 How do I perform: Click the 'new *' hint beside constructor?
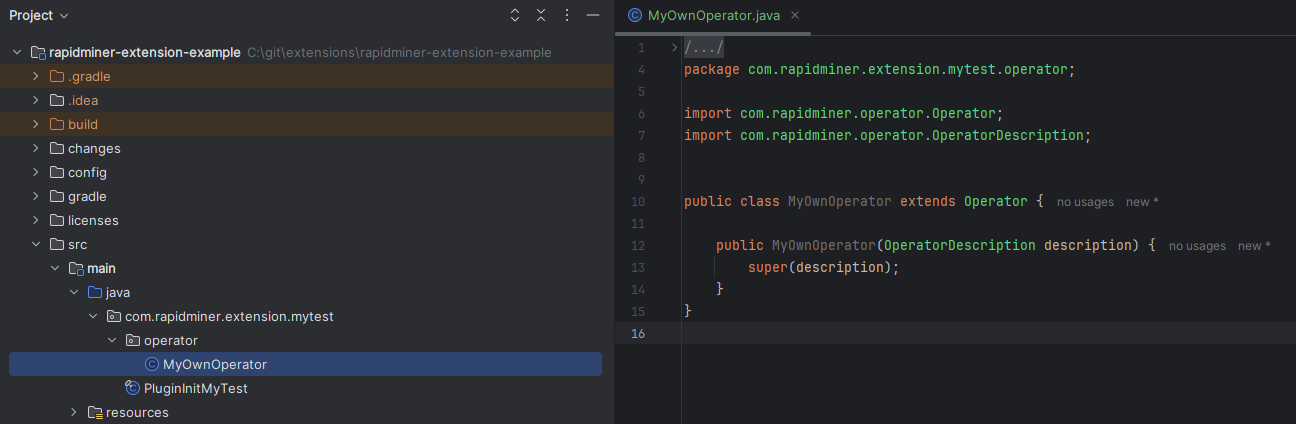point(1254,246)
